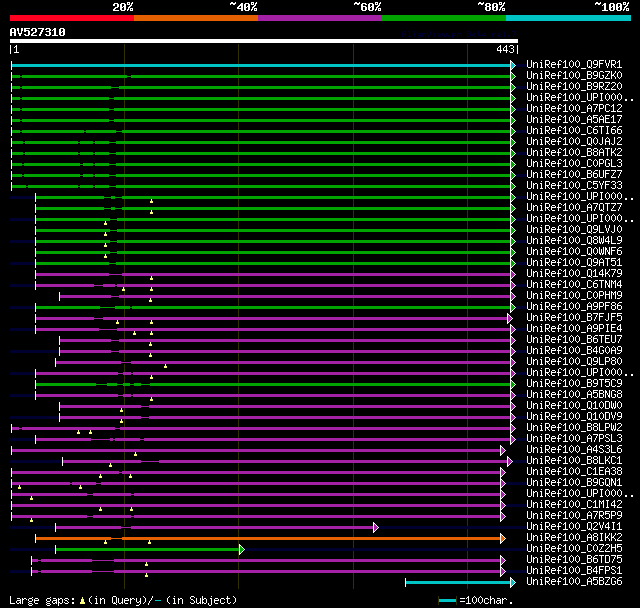The height and width of the screenshot is (608, 640).
Task: Click the orange ~40% identity color segment
Action: point(196,18)
